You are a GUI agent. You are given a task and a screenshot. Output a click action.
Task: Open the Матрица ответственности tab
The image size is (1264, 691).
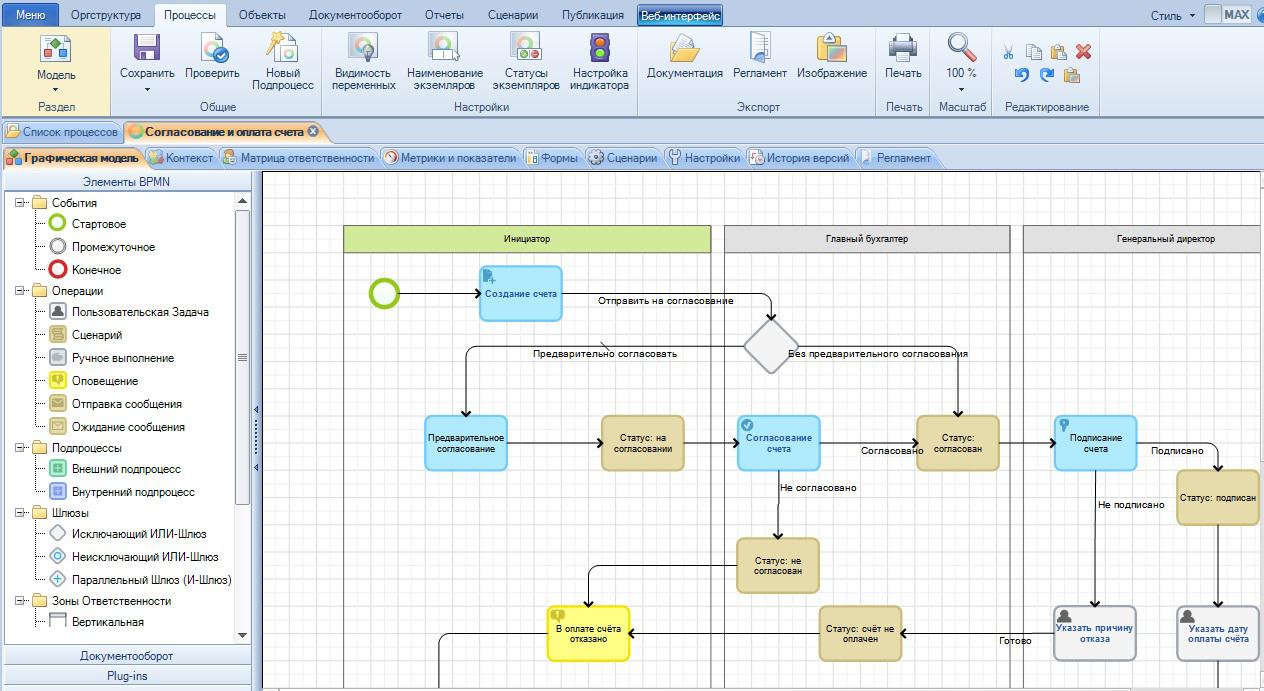tap(298, 158)
